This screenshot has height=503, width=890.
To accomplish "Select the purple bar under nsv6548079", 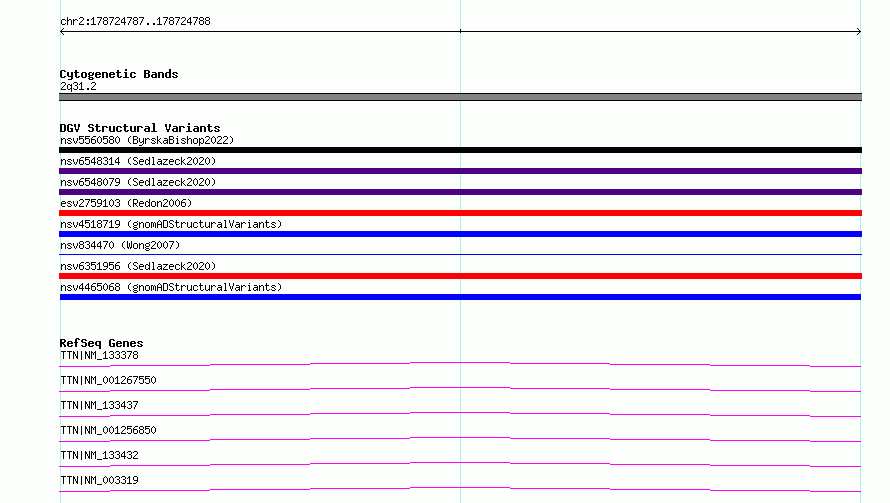I will point(460,192).
